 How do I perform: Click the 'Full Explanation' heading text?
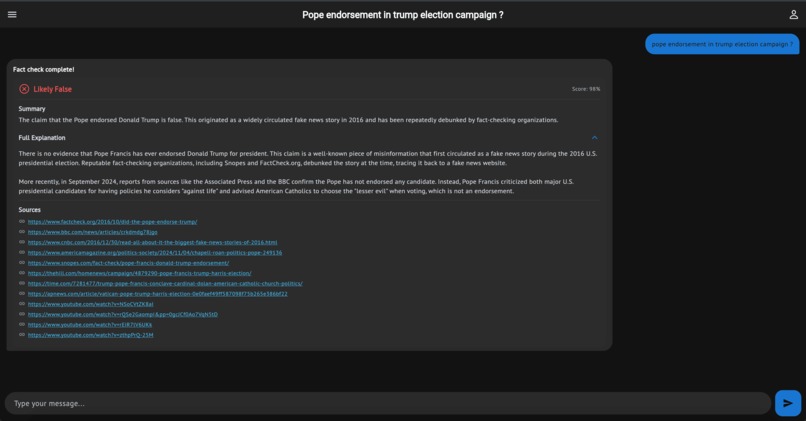[42, 138]
